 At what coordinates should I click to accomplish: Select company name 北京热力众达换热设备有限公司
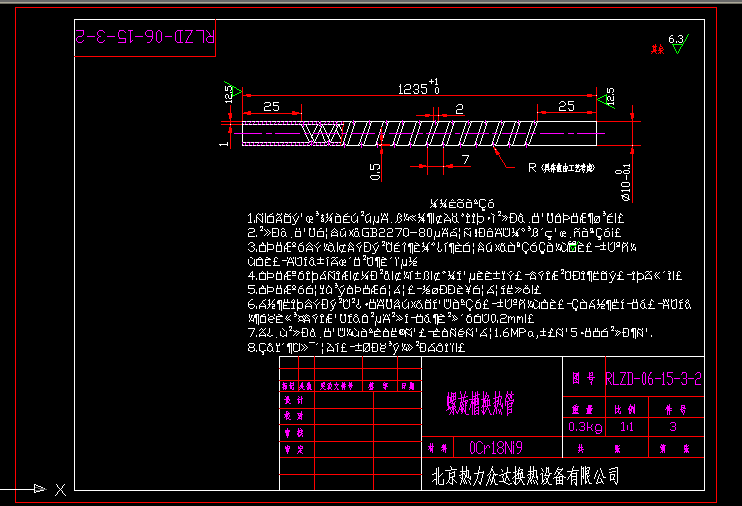pyautogui.click(x=525, y=476)
